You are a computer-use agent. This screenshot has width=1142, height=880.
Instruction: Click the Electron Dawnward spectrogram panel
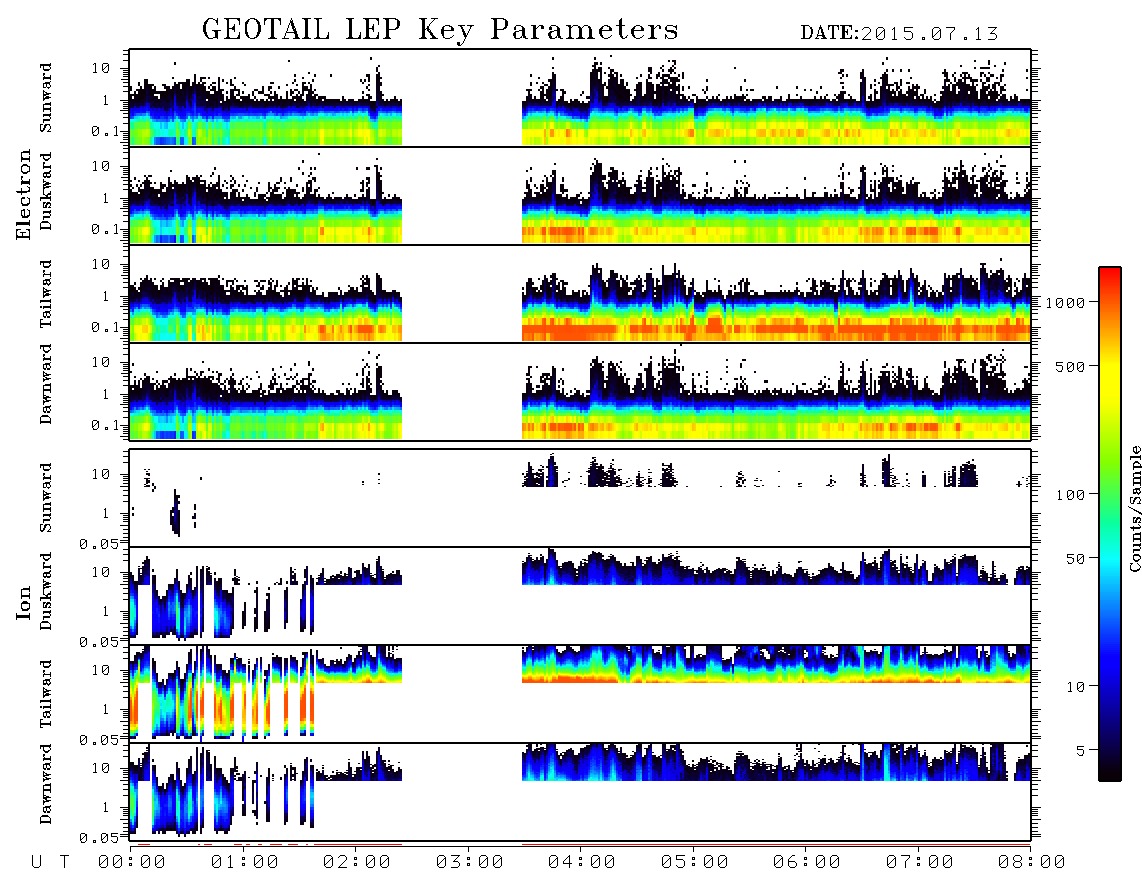pyautogui.click(x=580, y=391)
